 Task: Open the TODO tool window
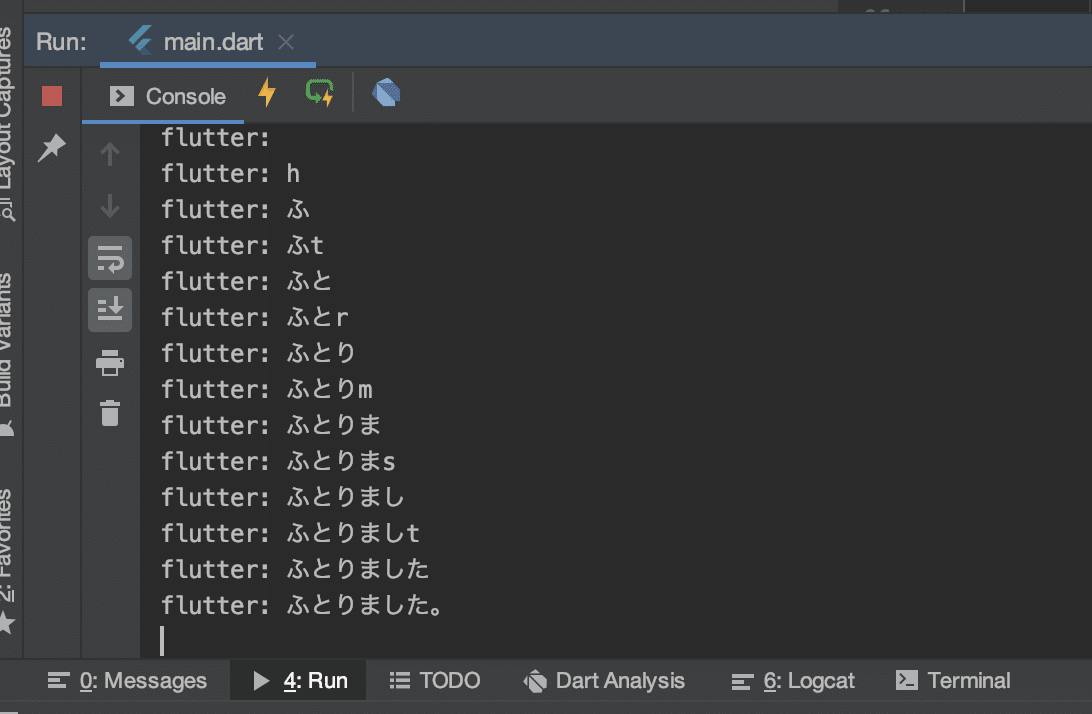(435, 681)
